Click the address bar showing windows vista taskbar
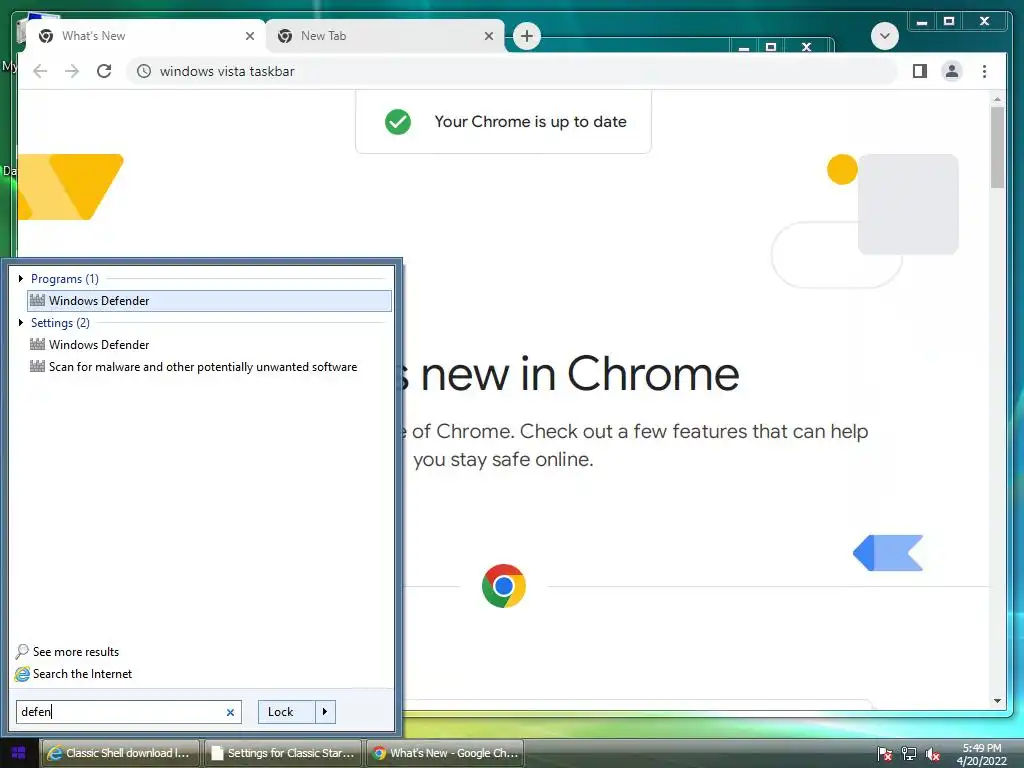The width and height of the screenshot is (1024, 768). [511, 71]
